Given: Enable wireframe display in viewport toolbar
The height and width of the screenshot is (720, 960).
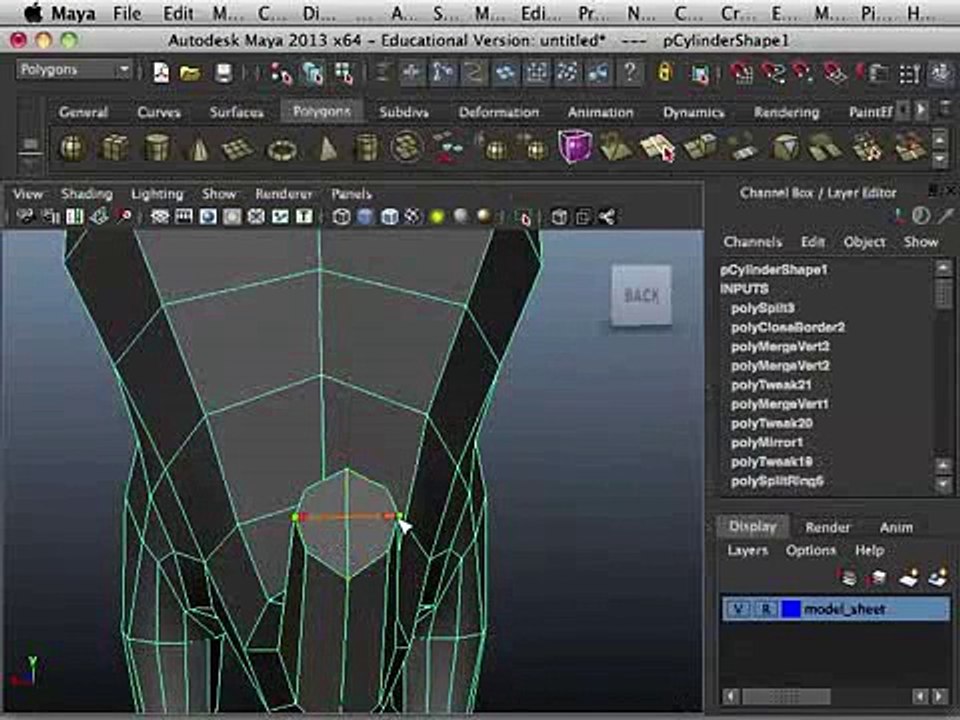Looking at the screenshot, I should coord(342,216).
